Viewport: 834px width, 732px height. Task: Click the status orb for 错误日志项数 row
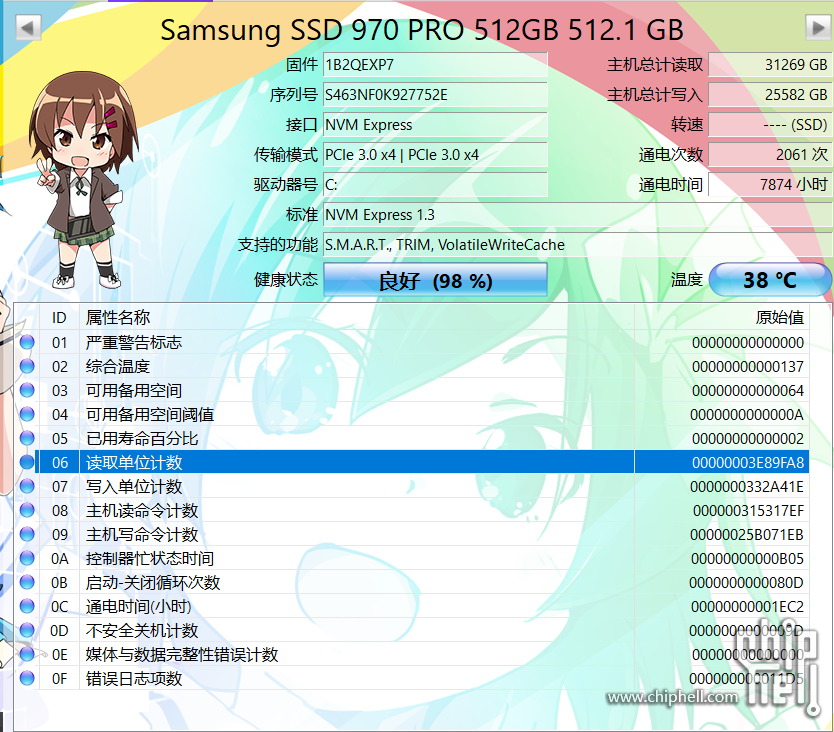coord(27,678)
